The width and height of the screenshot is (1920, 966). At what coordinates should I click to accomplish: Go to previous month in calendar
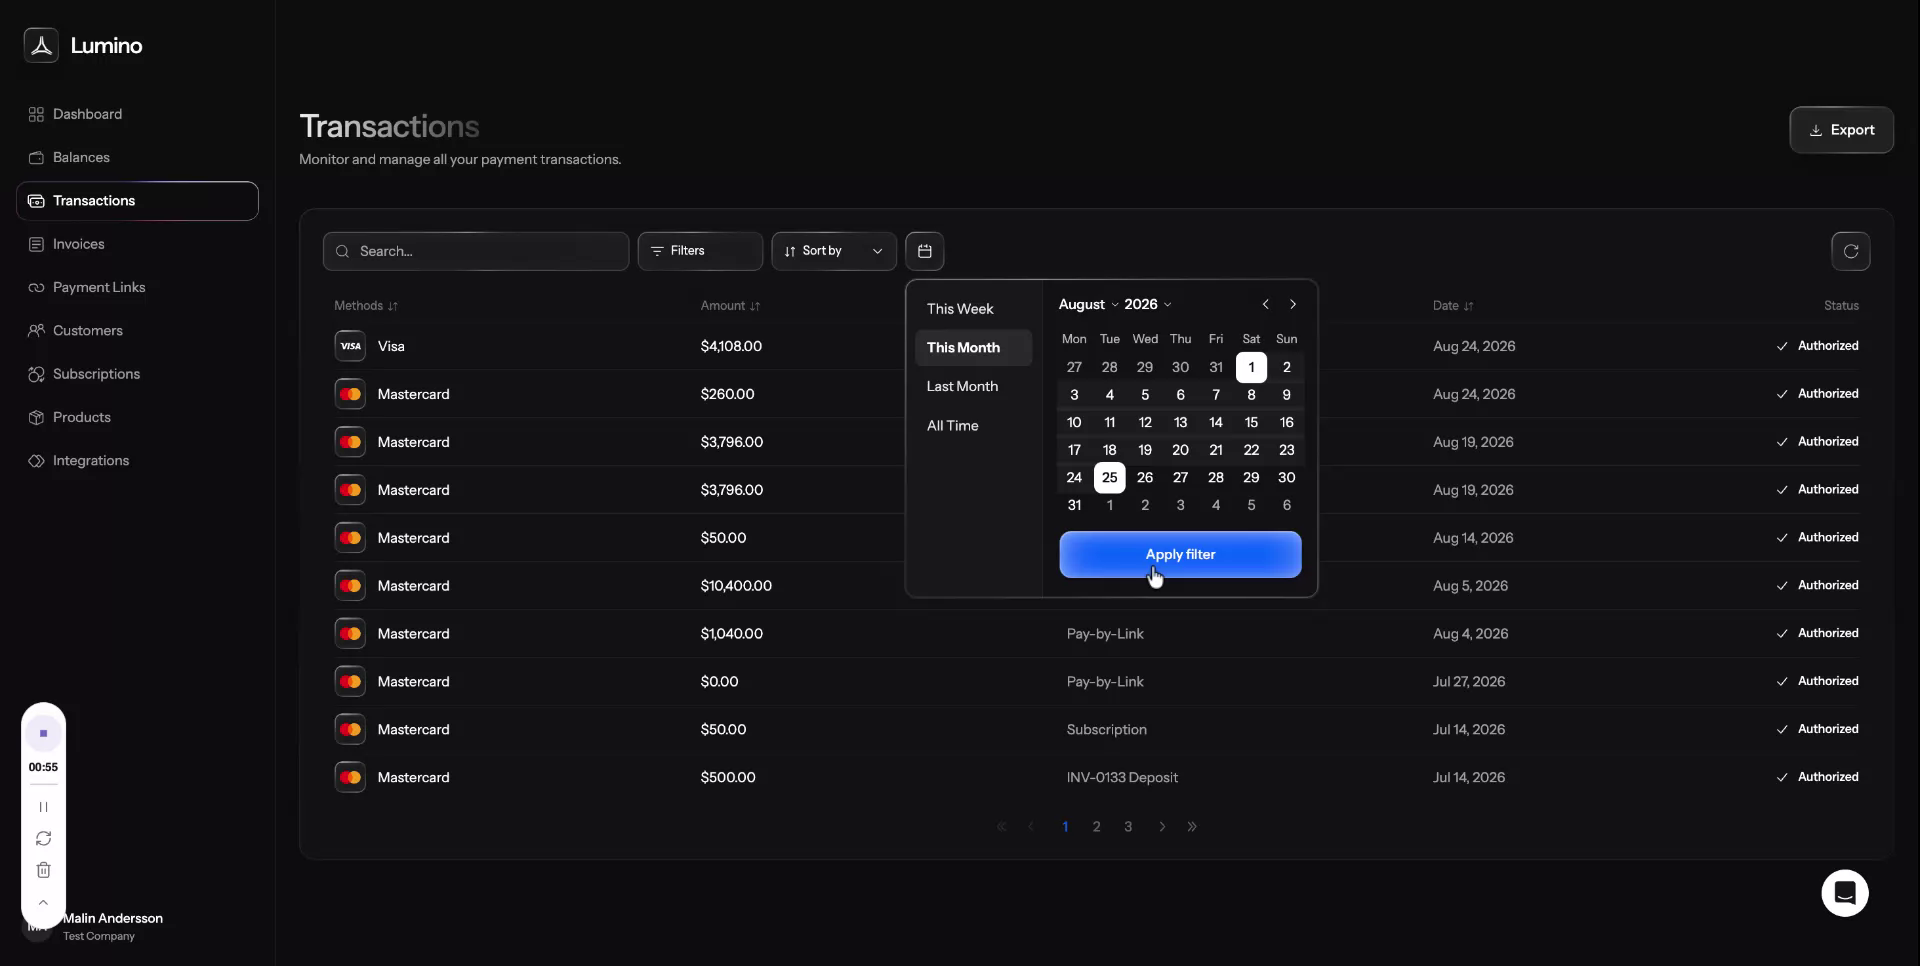click(1266, 304)
